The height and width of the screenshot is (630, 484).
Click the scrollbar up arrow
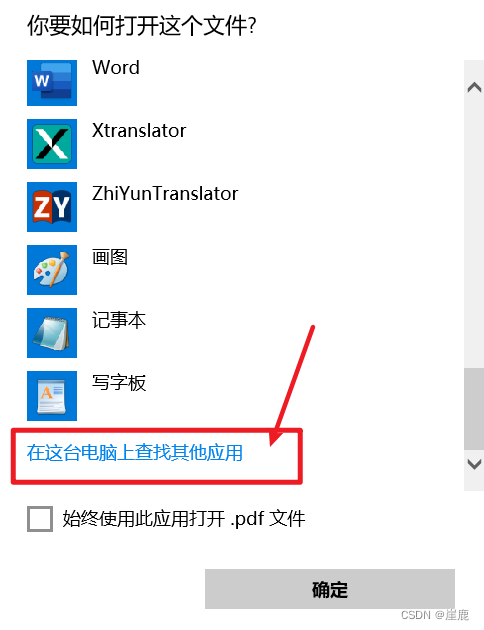click(x=474, y=87)
